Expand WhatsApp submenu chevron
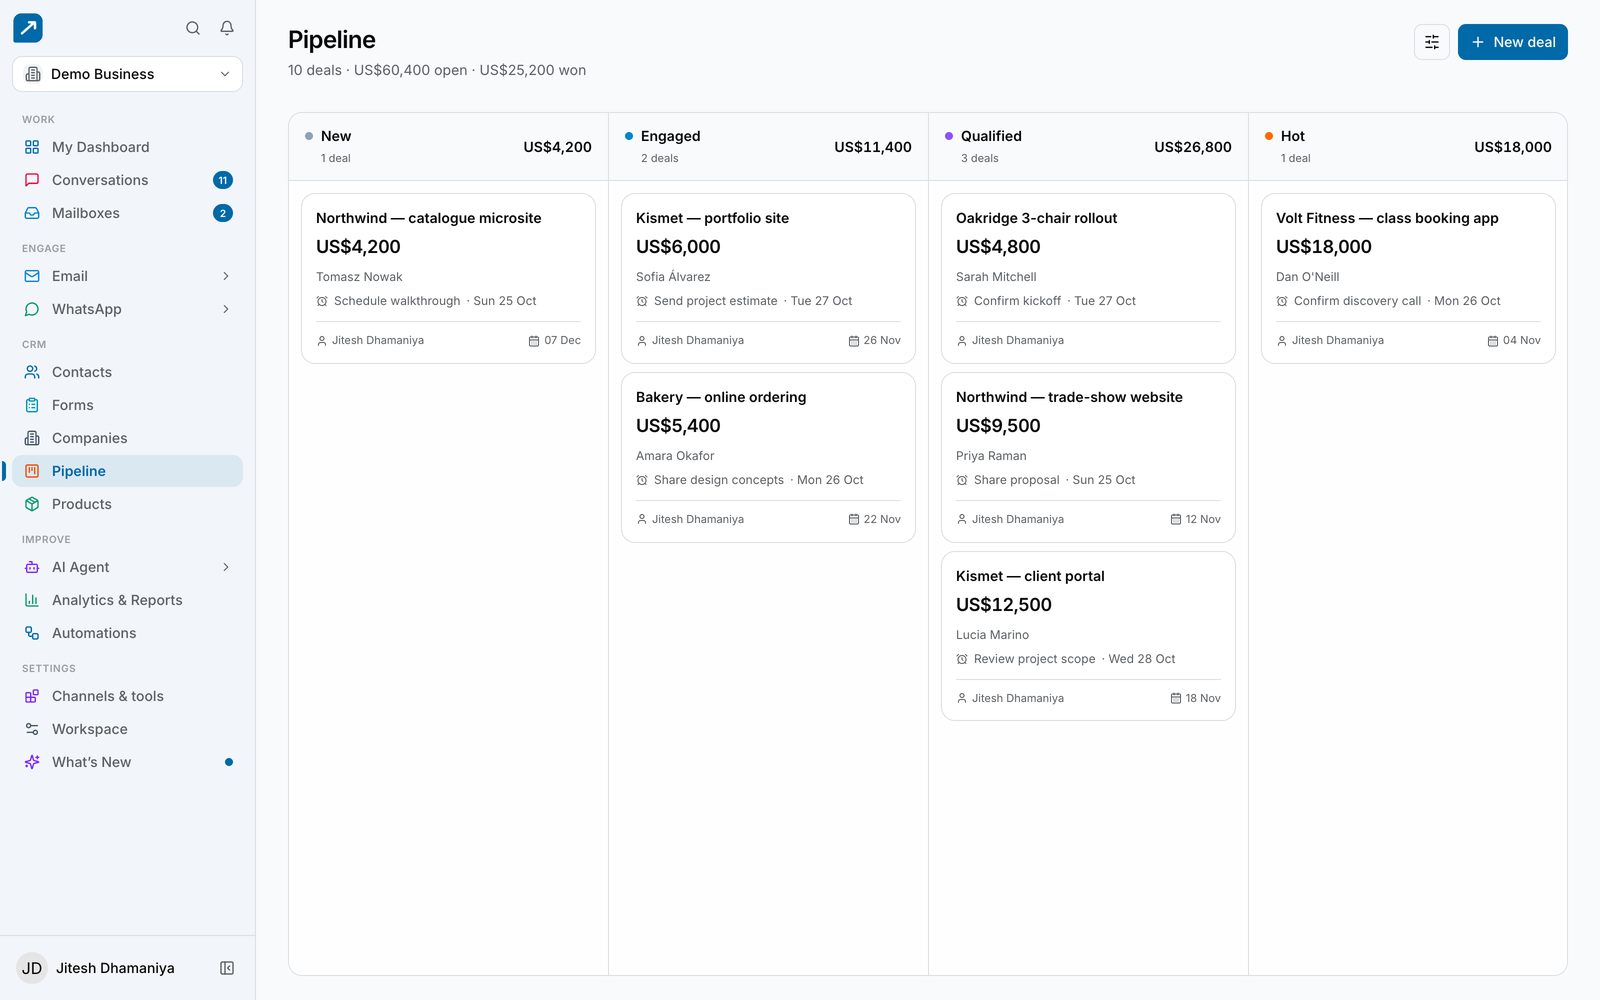 click(226, 309)
